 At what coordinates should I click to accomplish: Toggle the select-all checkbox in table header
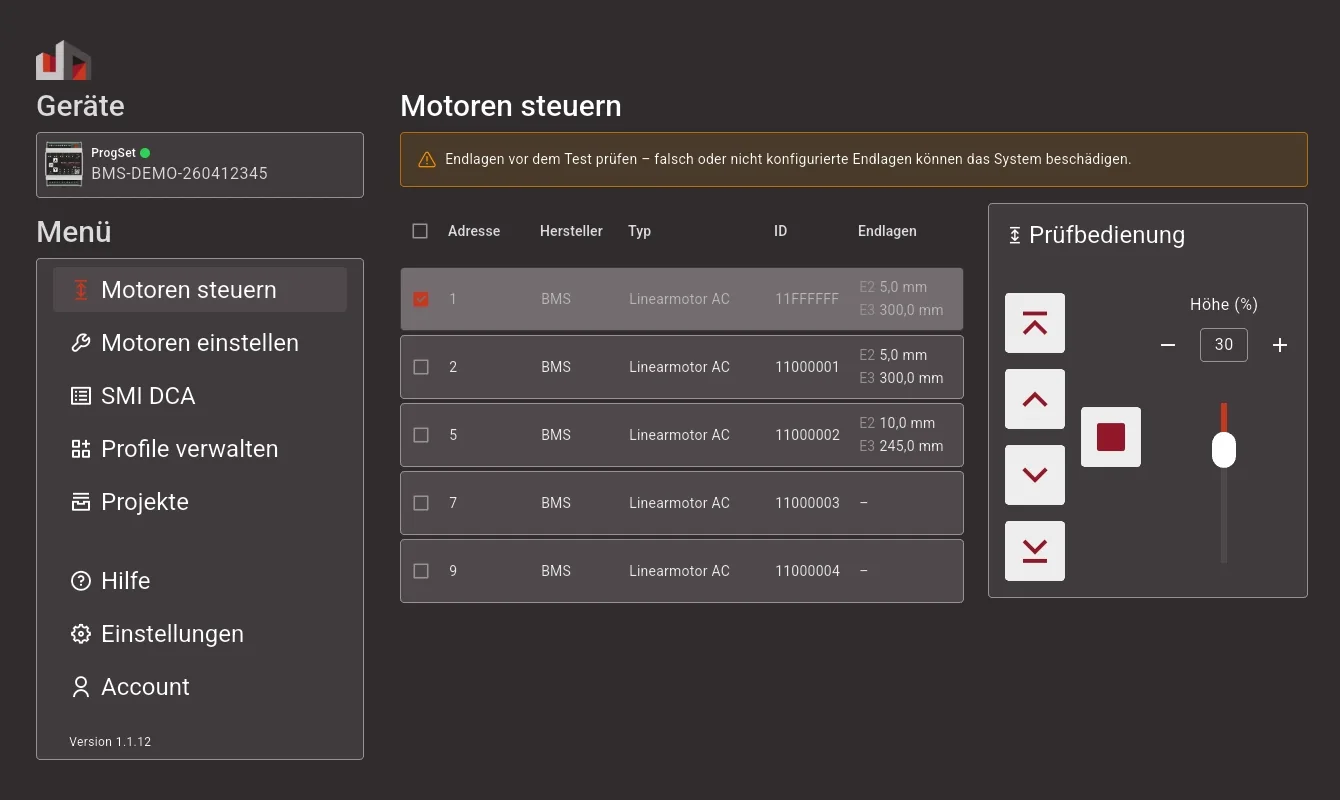[x=420, y=231]
